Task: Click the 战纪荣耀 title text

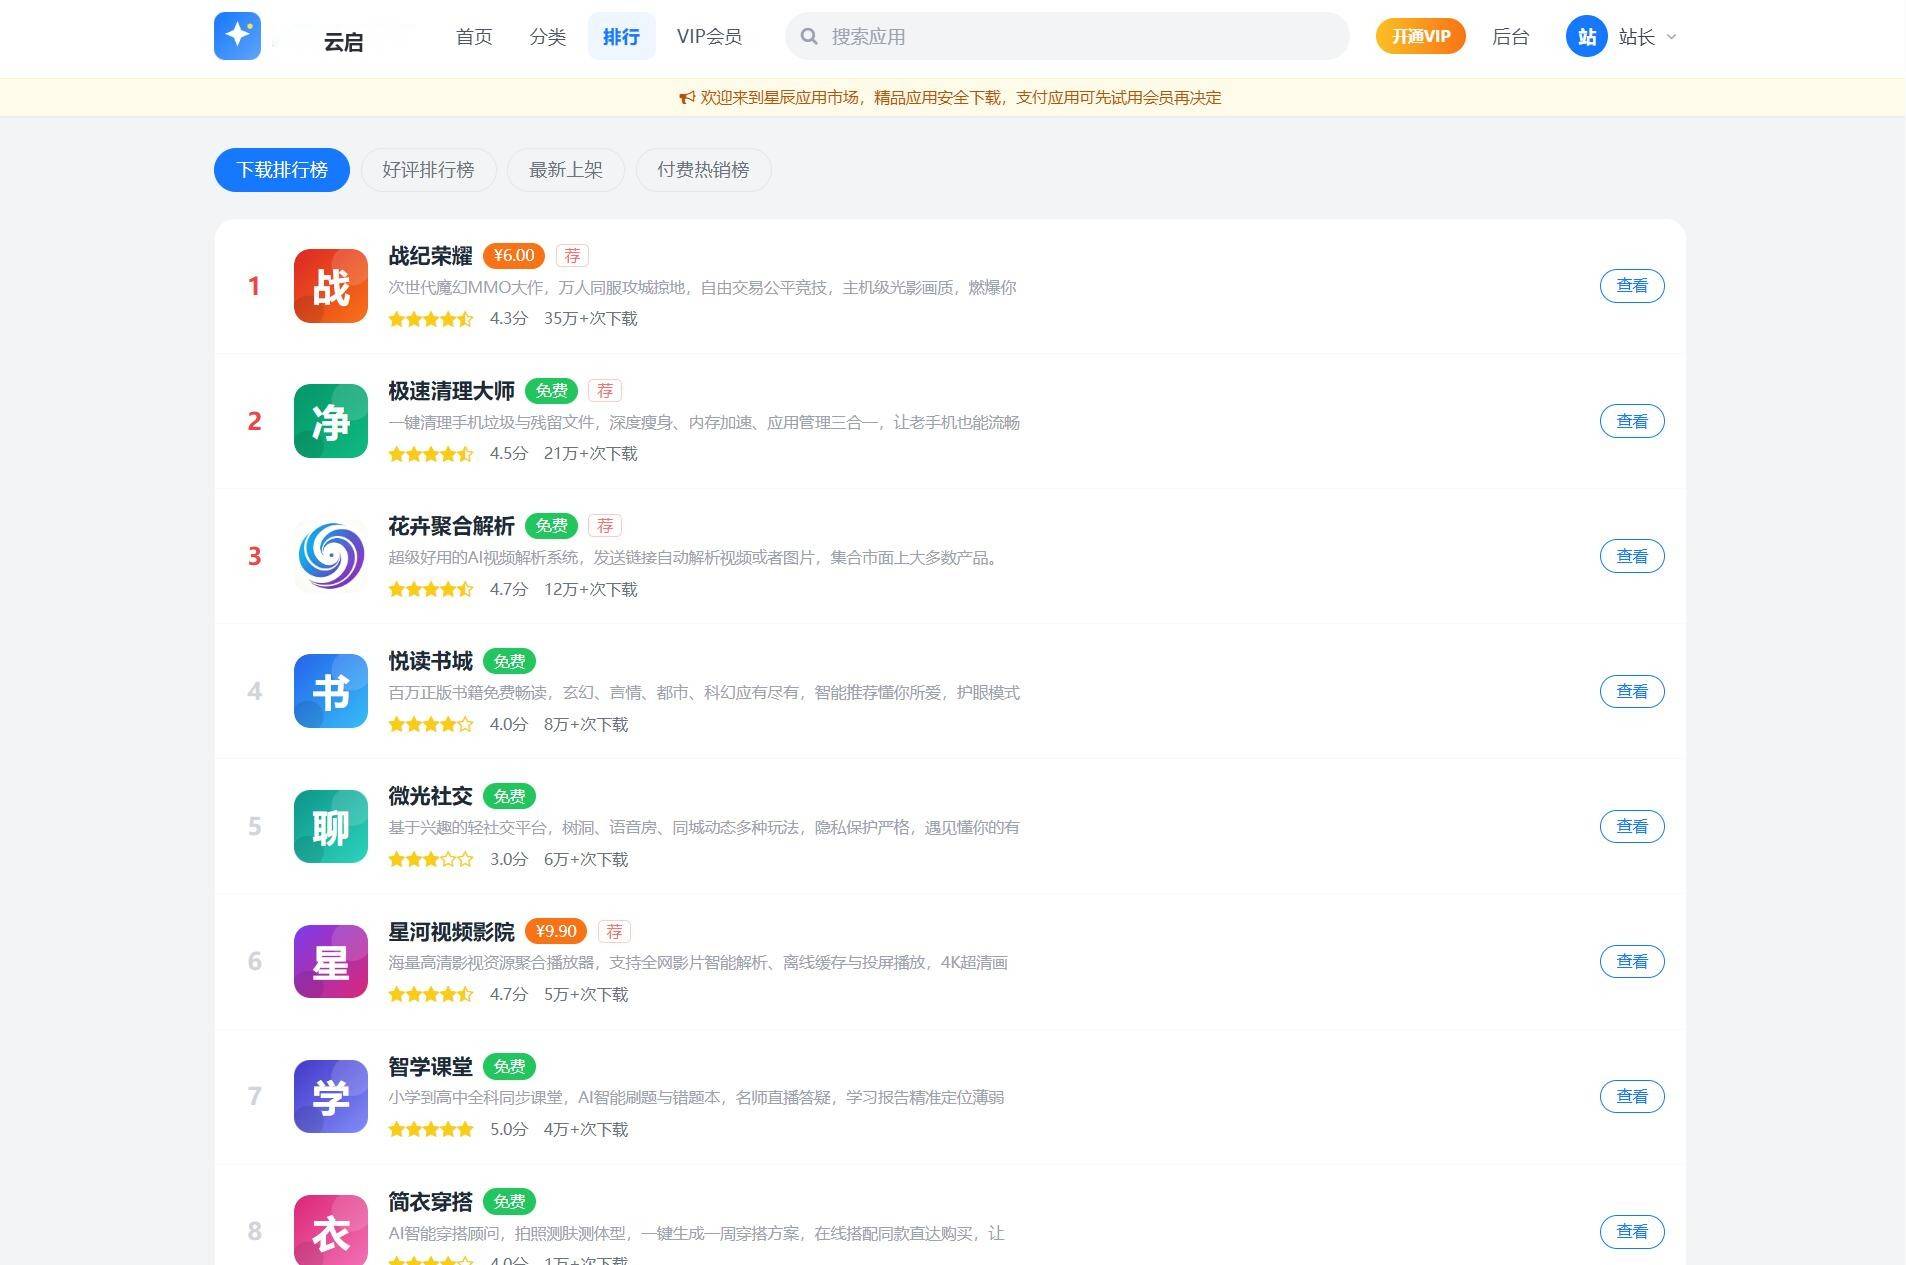Action: point(430,256)
